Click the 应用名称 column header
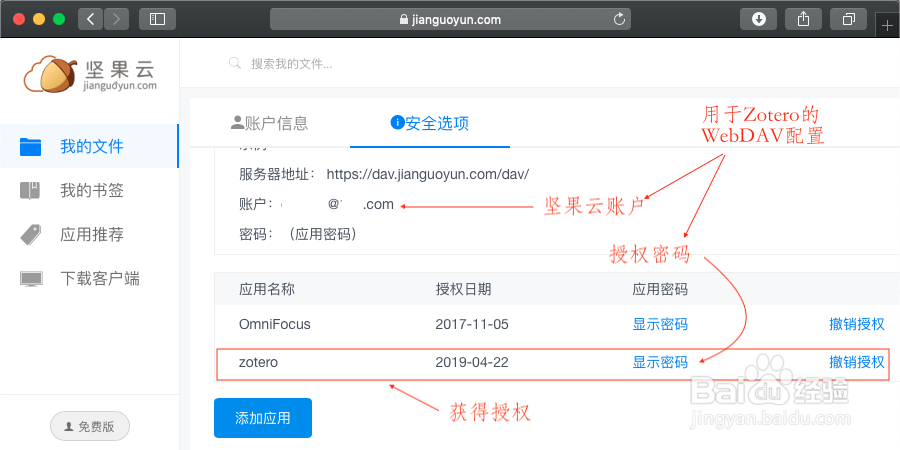The width and height of the screenshot is (900, 450). click(267, 289)
